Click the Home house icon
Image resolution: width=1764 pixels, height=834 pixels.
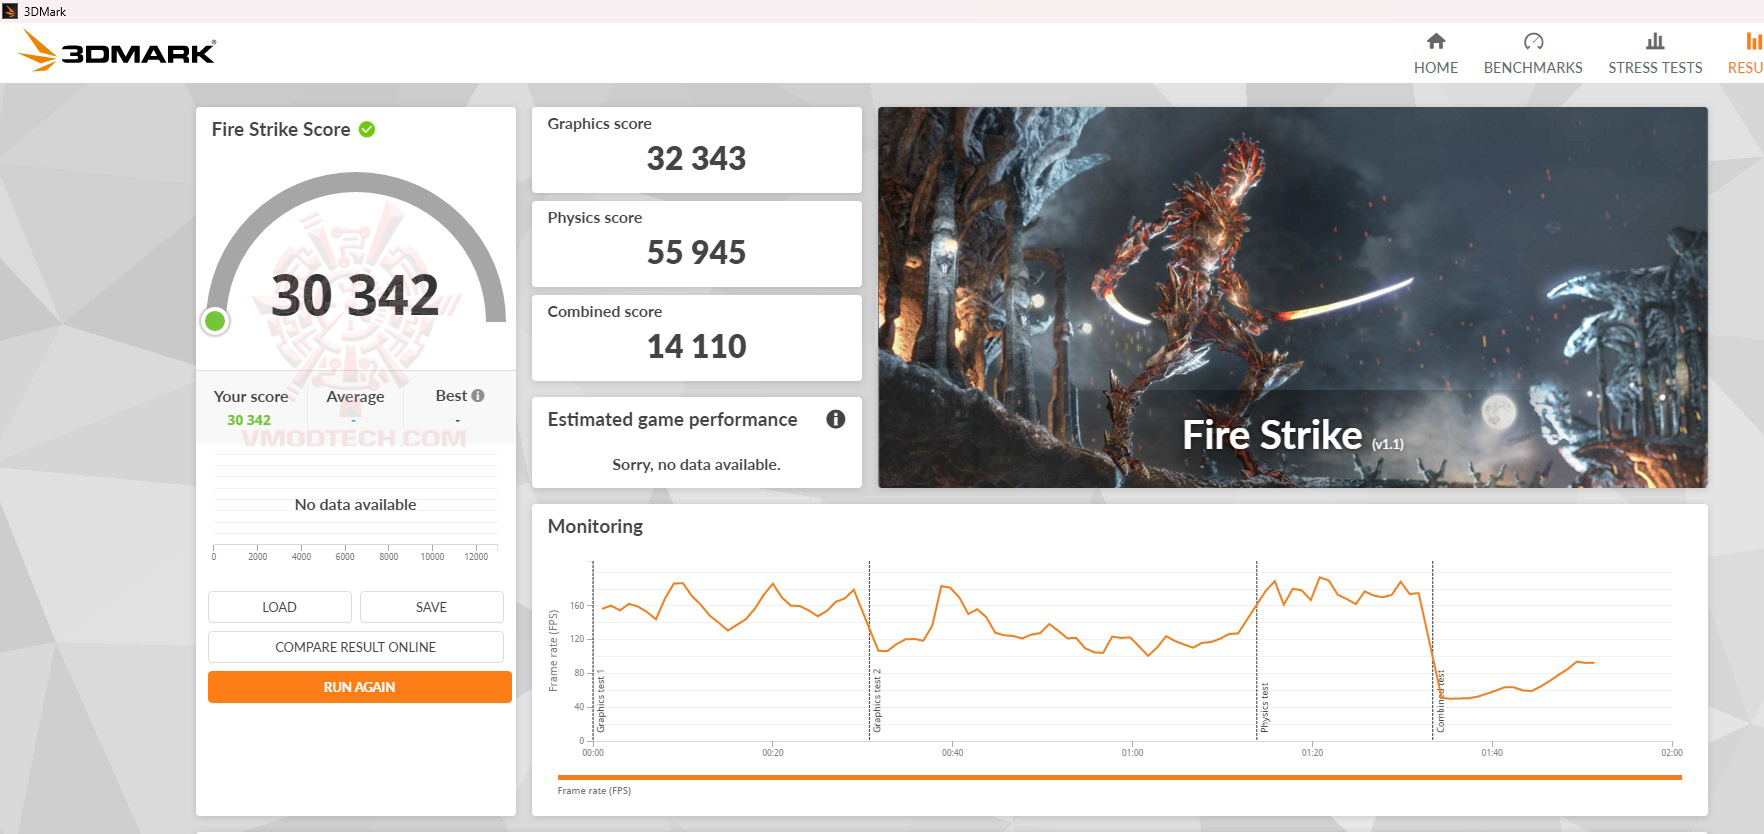pyautogui.click(x=1436, y=41)
